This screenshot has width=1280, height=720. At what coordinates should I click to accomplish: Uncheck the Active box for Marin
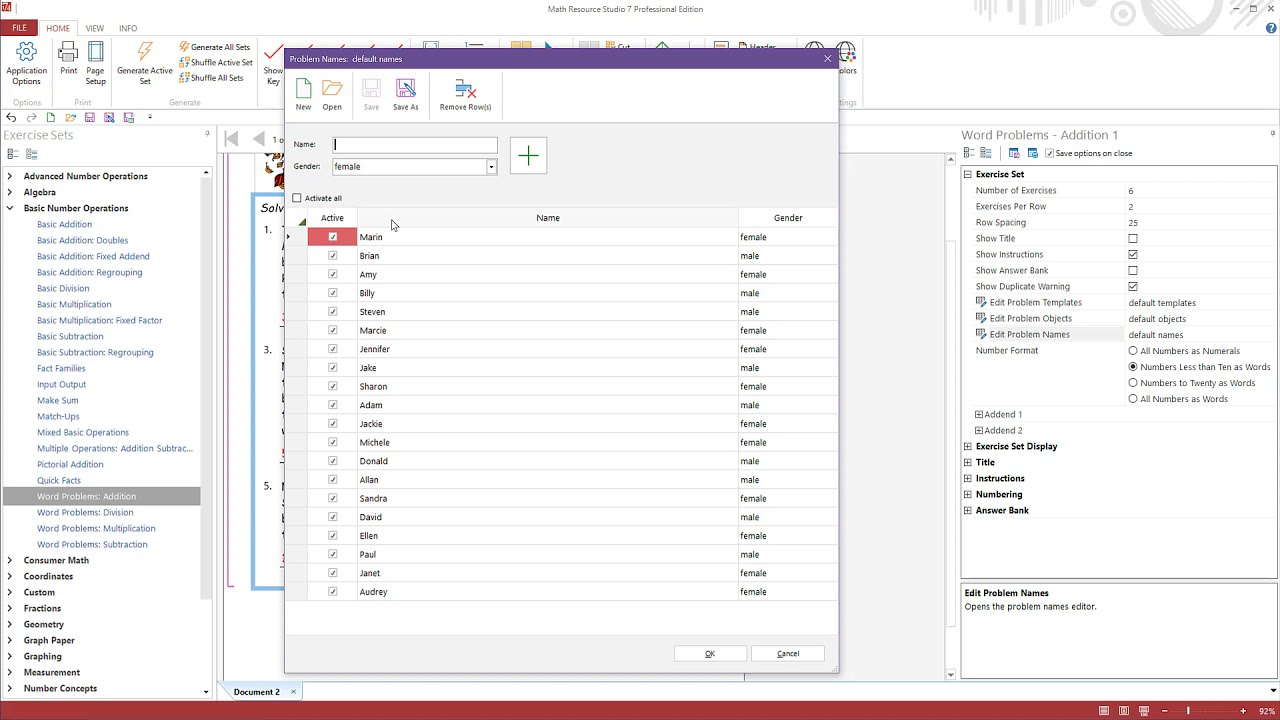pos(333,237)
